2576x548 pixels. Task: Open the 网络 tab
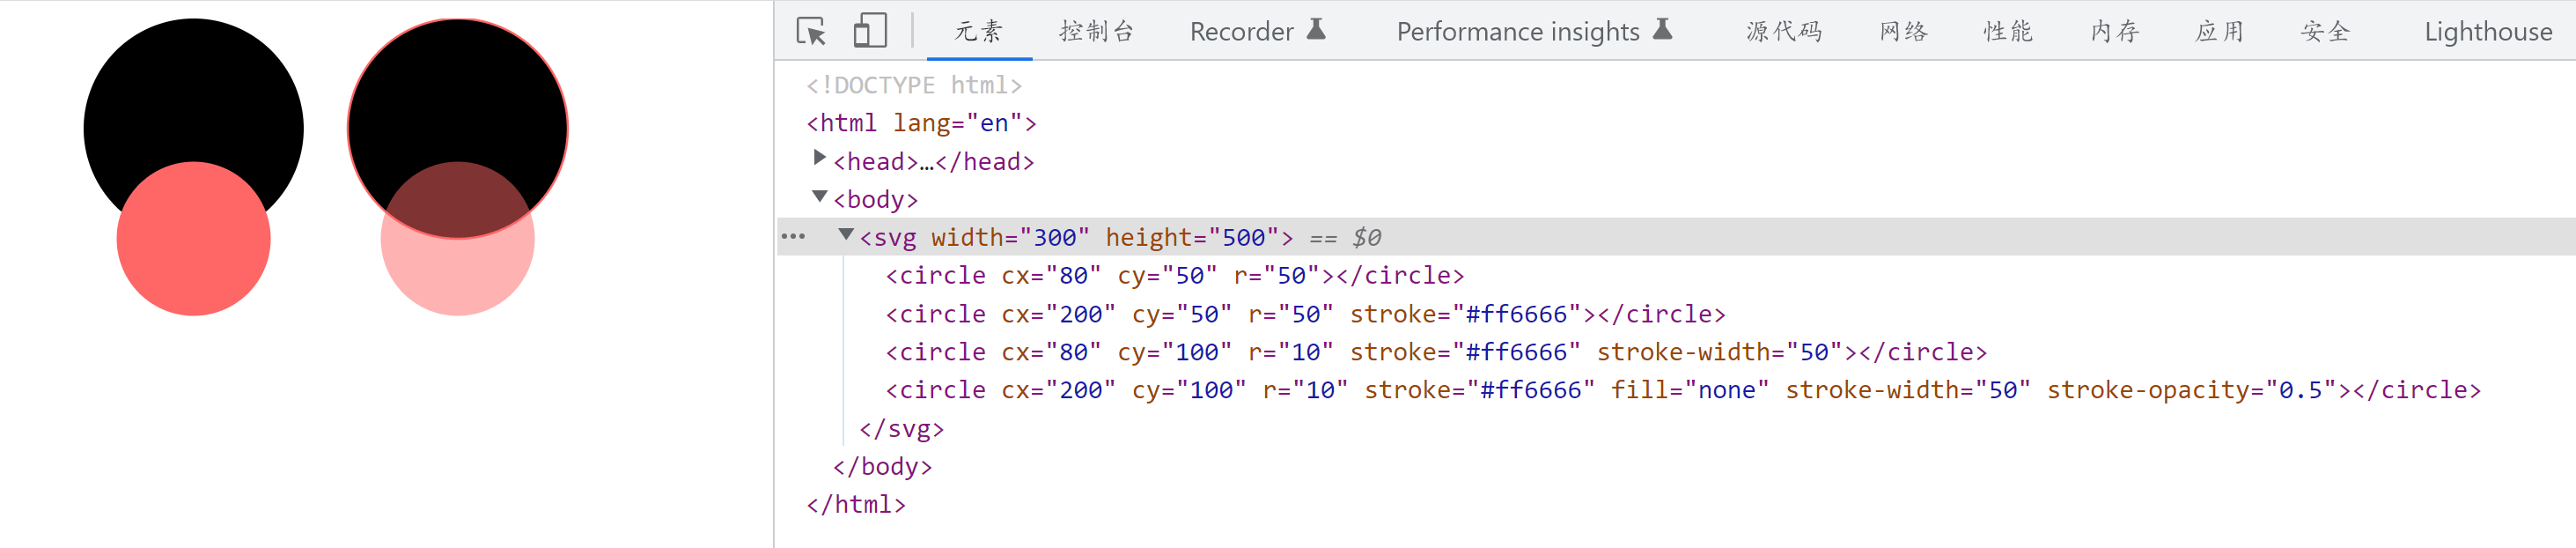click(x=1903, y=31)
